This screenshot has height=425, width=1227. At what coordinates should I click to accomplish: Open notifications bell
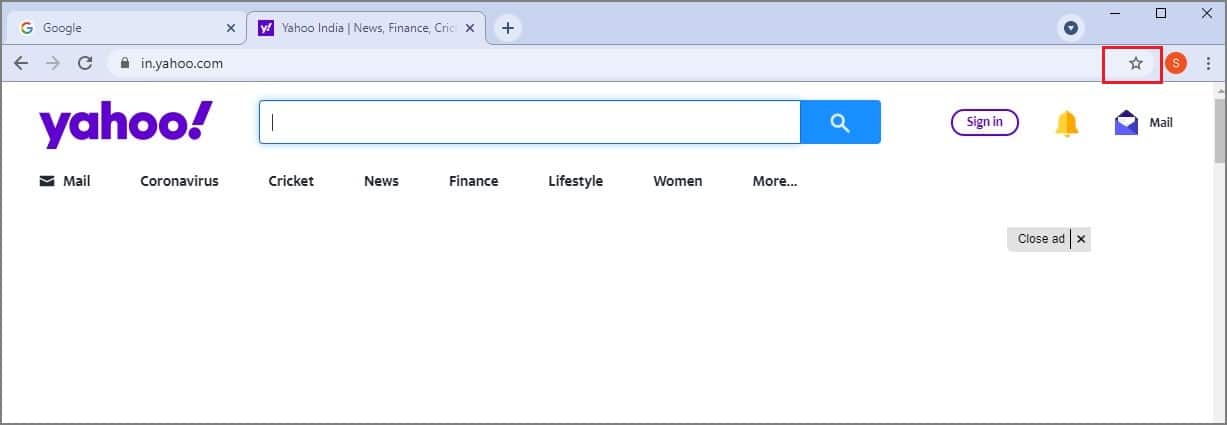tap(1067, 123)
